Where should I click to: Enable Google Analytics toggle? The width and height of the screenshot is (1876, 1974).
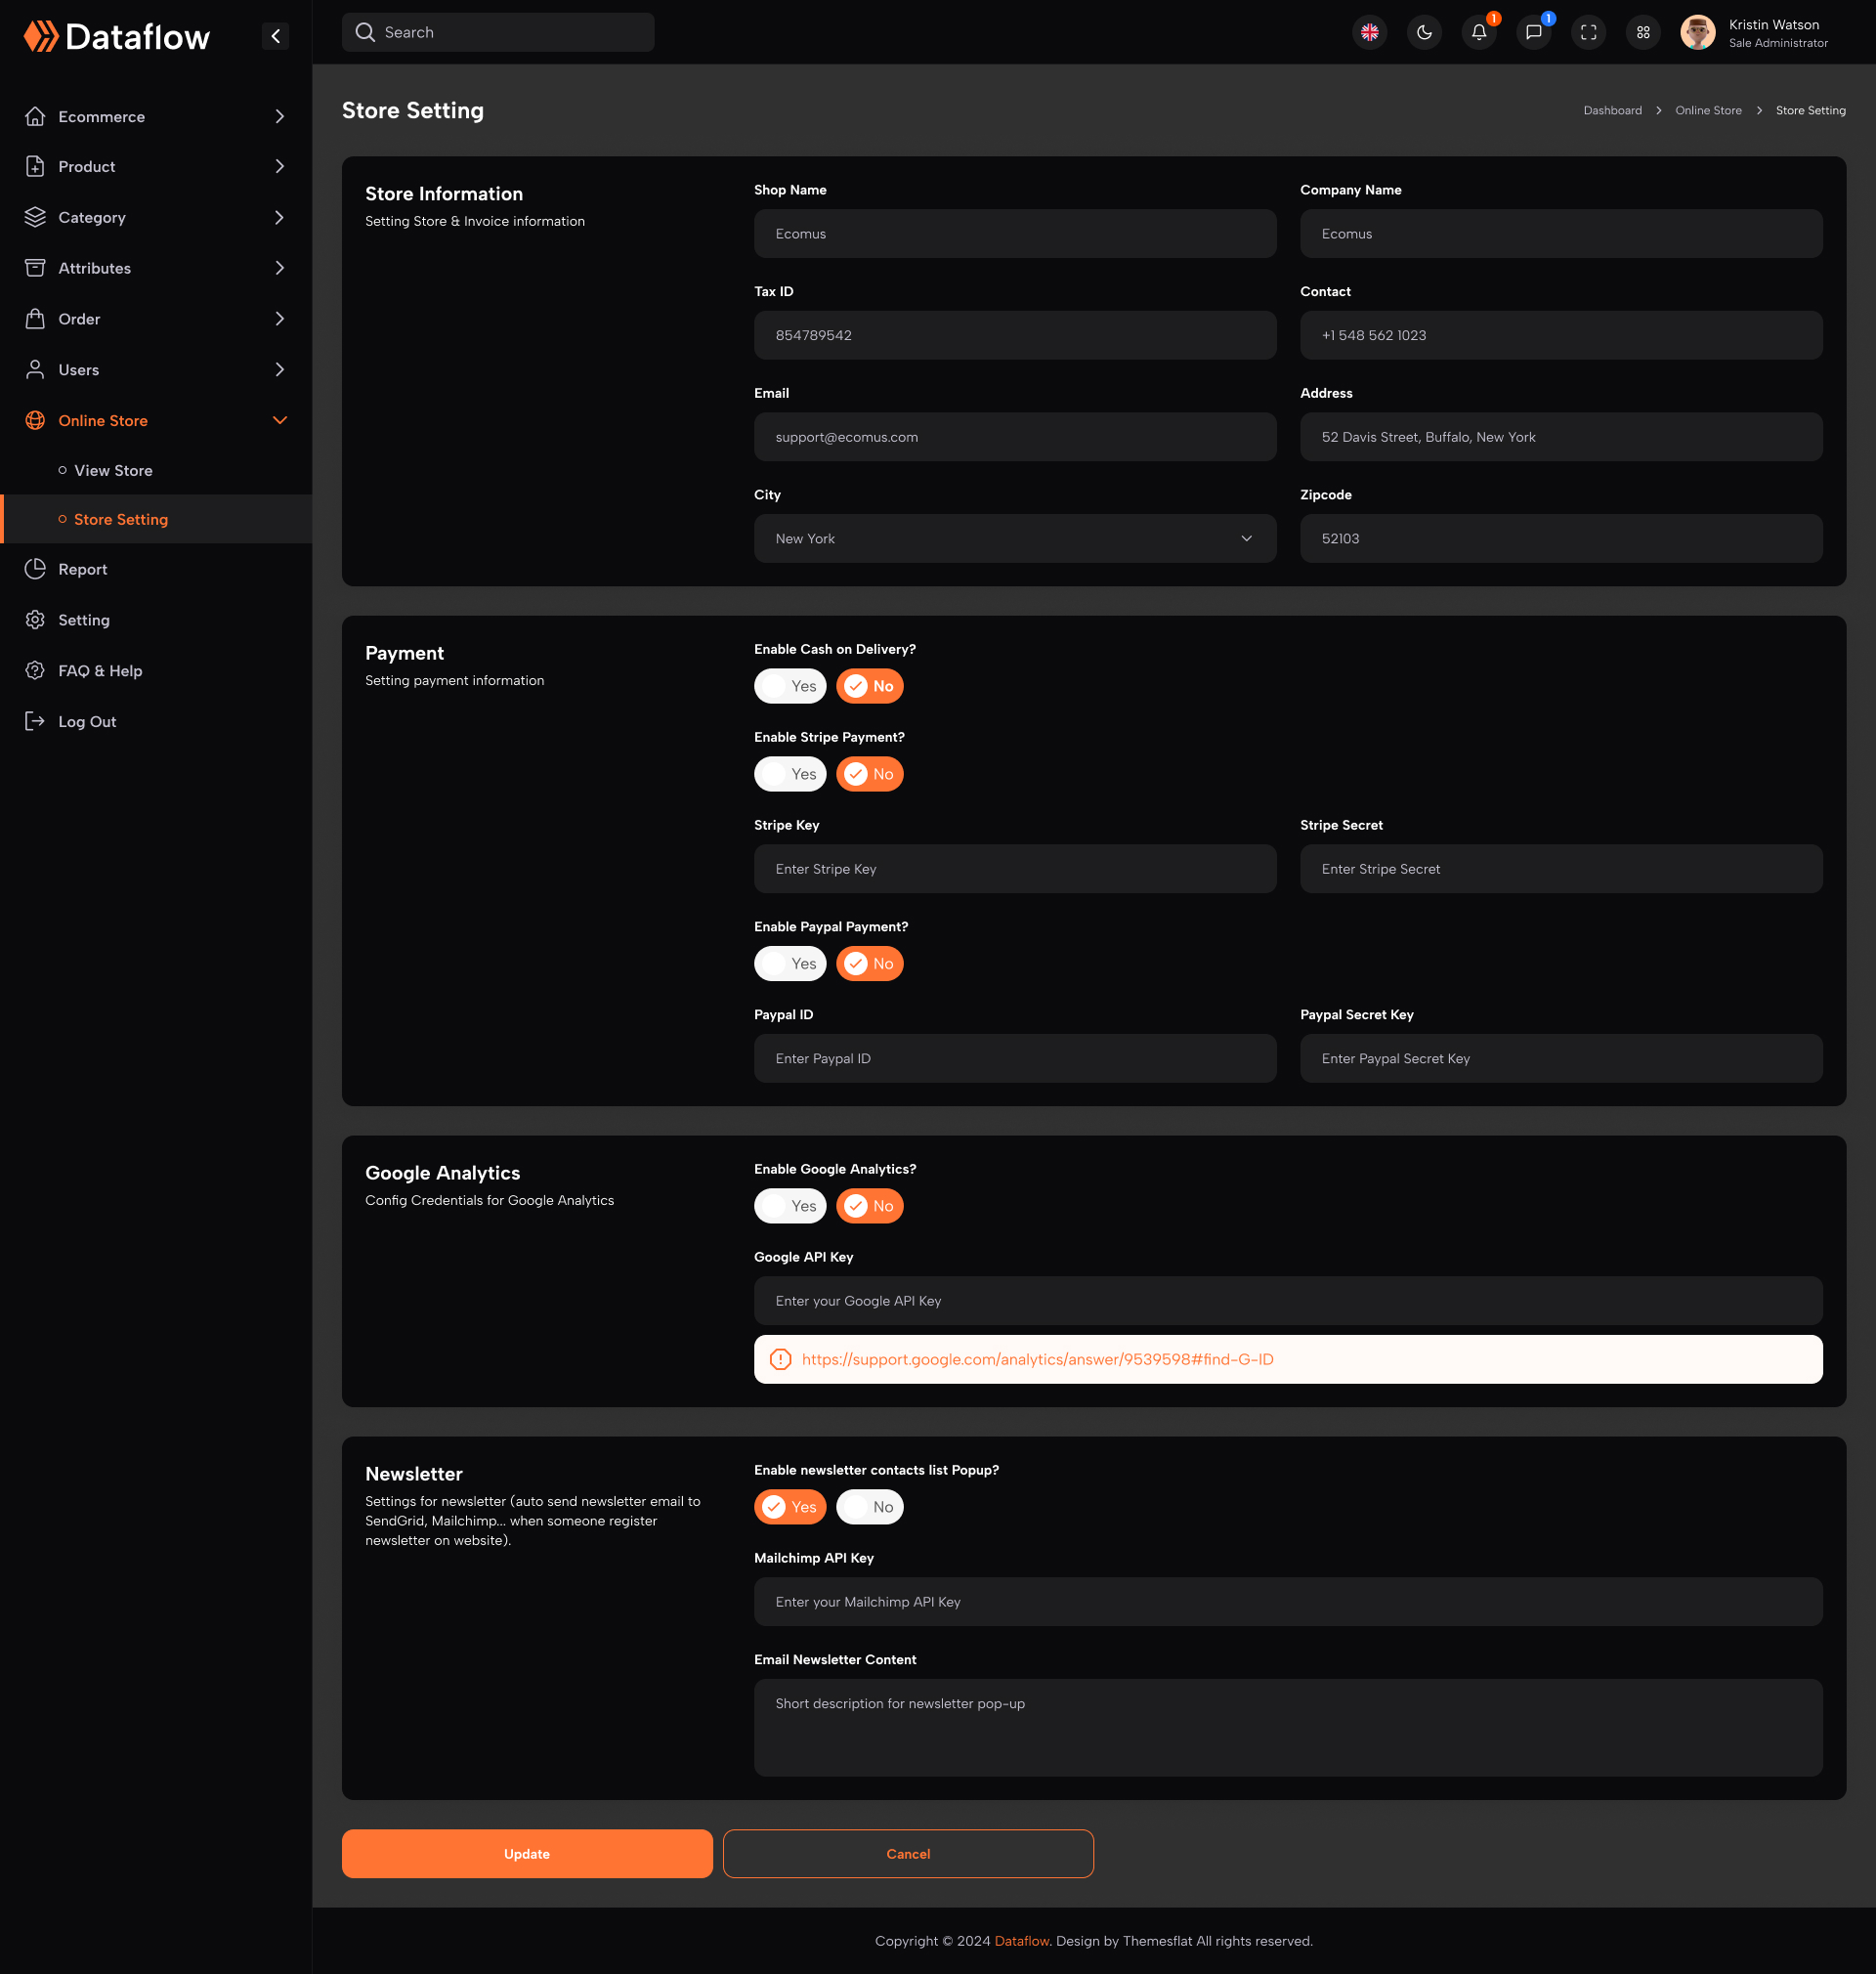[790, 1205]
